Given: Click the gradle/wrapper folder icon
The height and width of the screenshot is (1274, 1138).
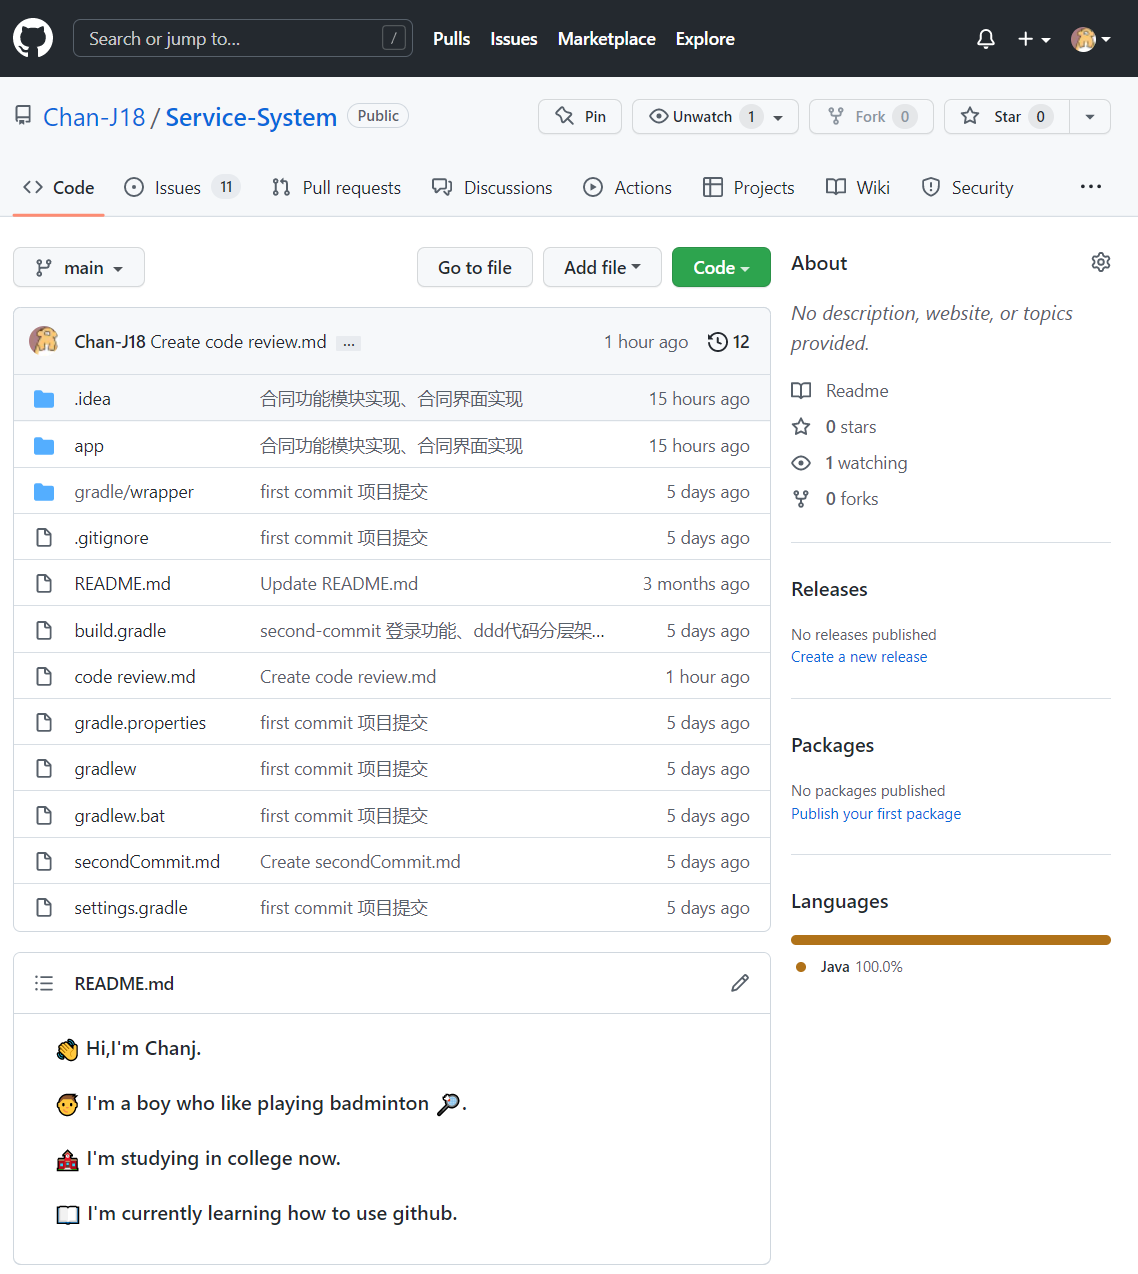Looking at the screenshot, I should (44, 492).
